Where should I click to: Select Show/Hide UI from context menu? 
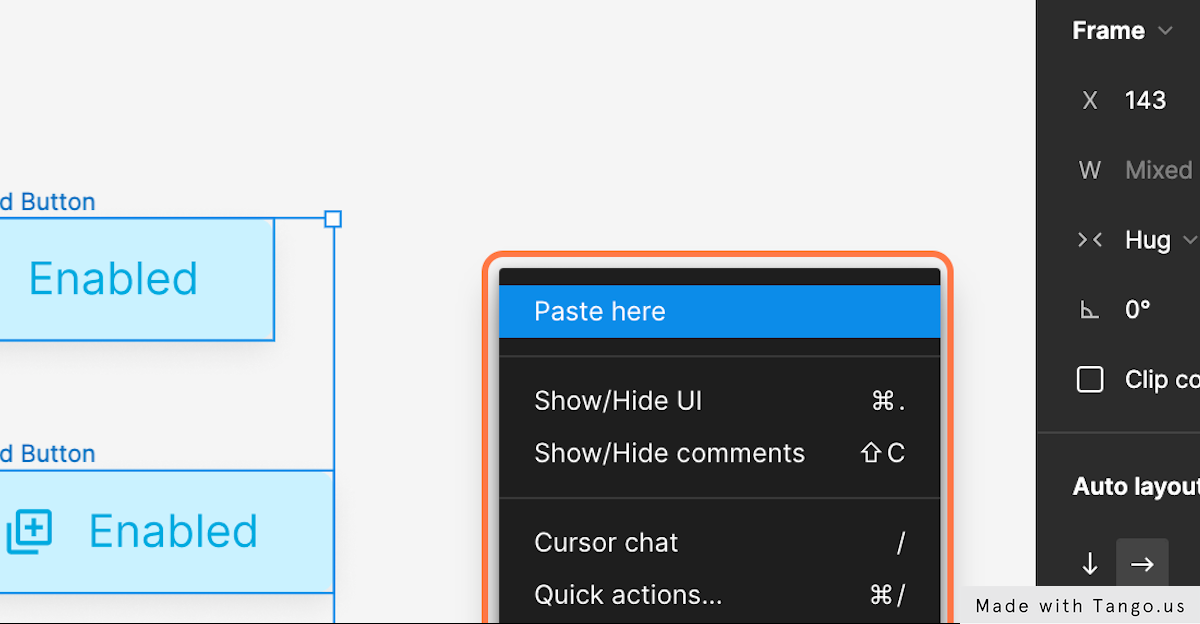pos(618,401)
